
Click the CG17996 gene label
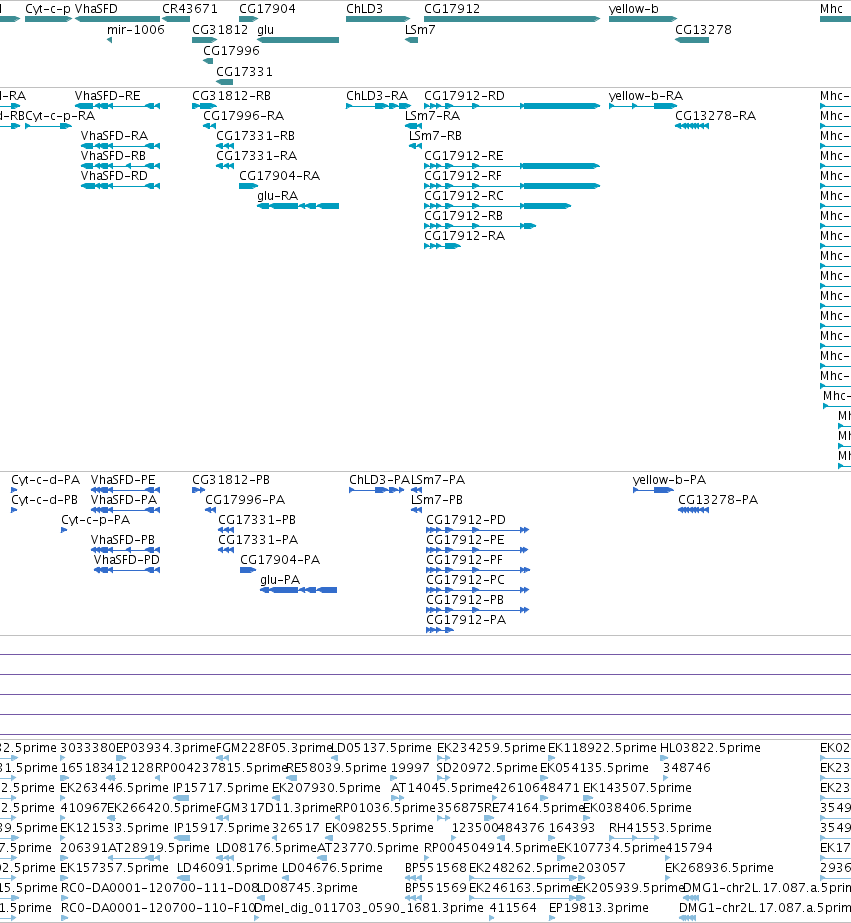[x=231, y=51]
